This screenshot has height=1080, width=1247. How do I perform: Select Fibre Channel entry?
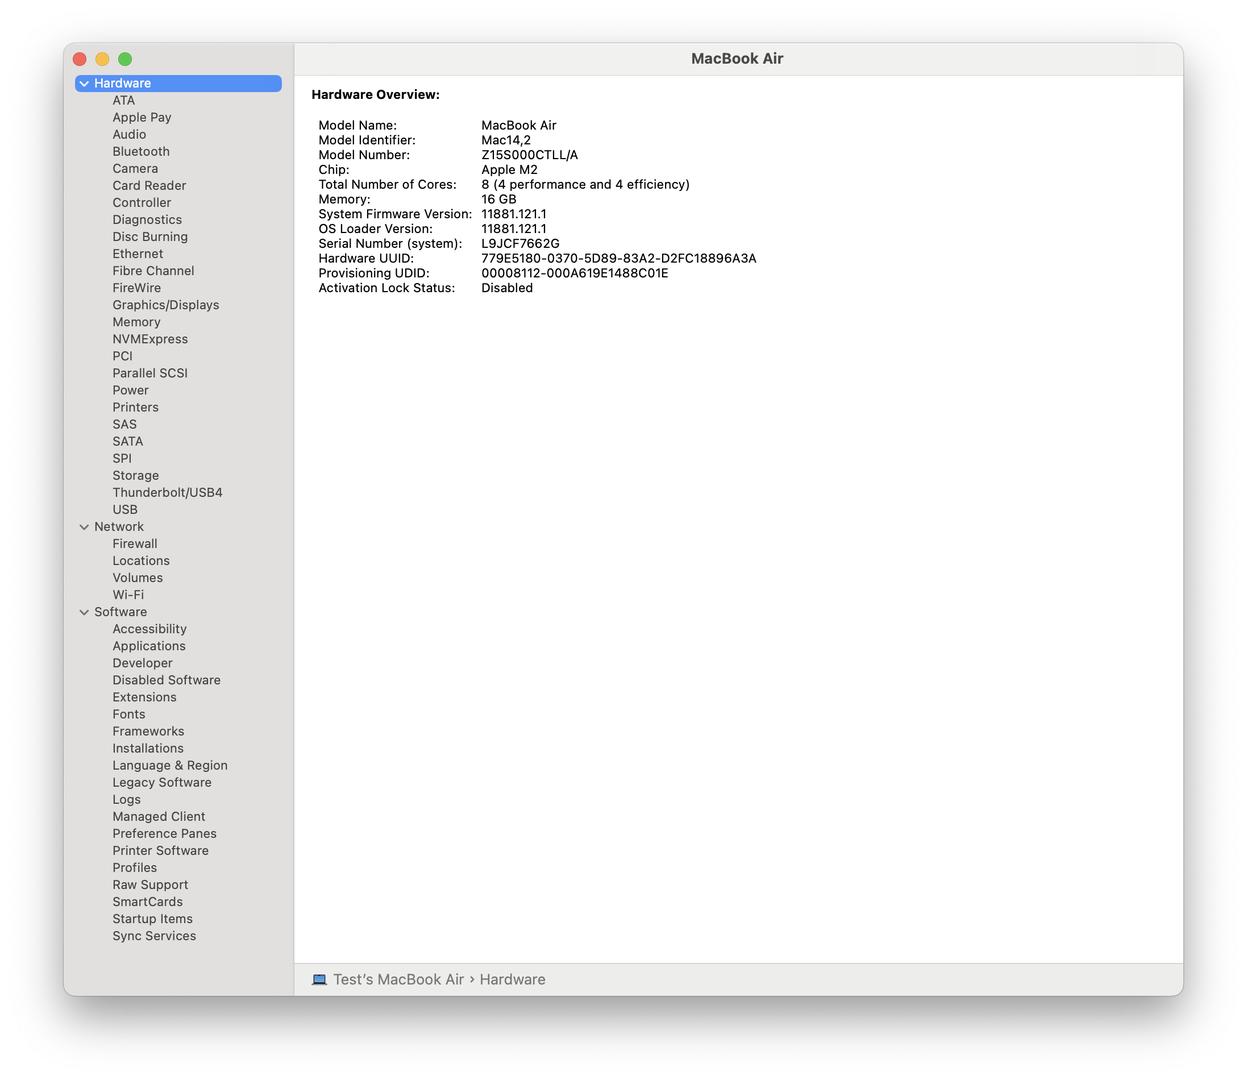pos(153,271)
